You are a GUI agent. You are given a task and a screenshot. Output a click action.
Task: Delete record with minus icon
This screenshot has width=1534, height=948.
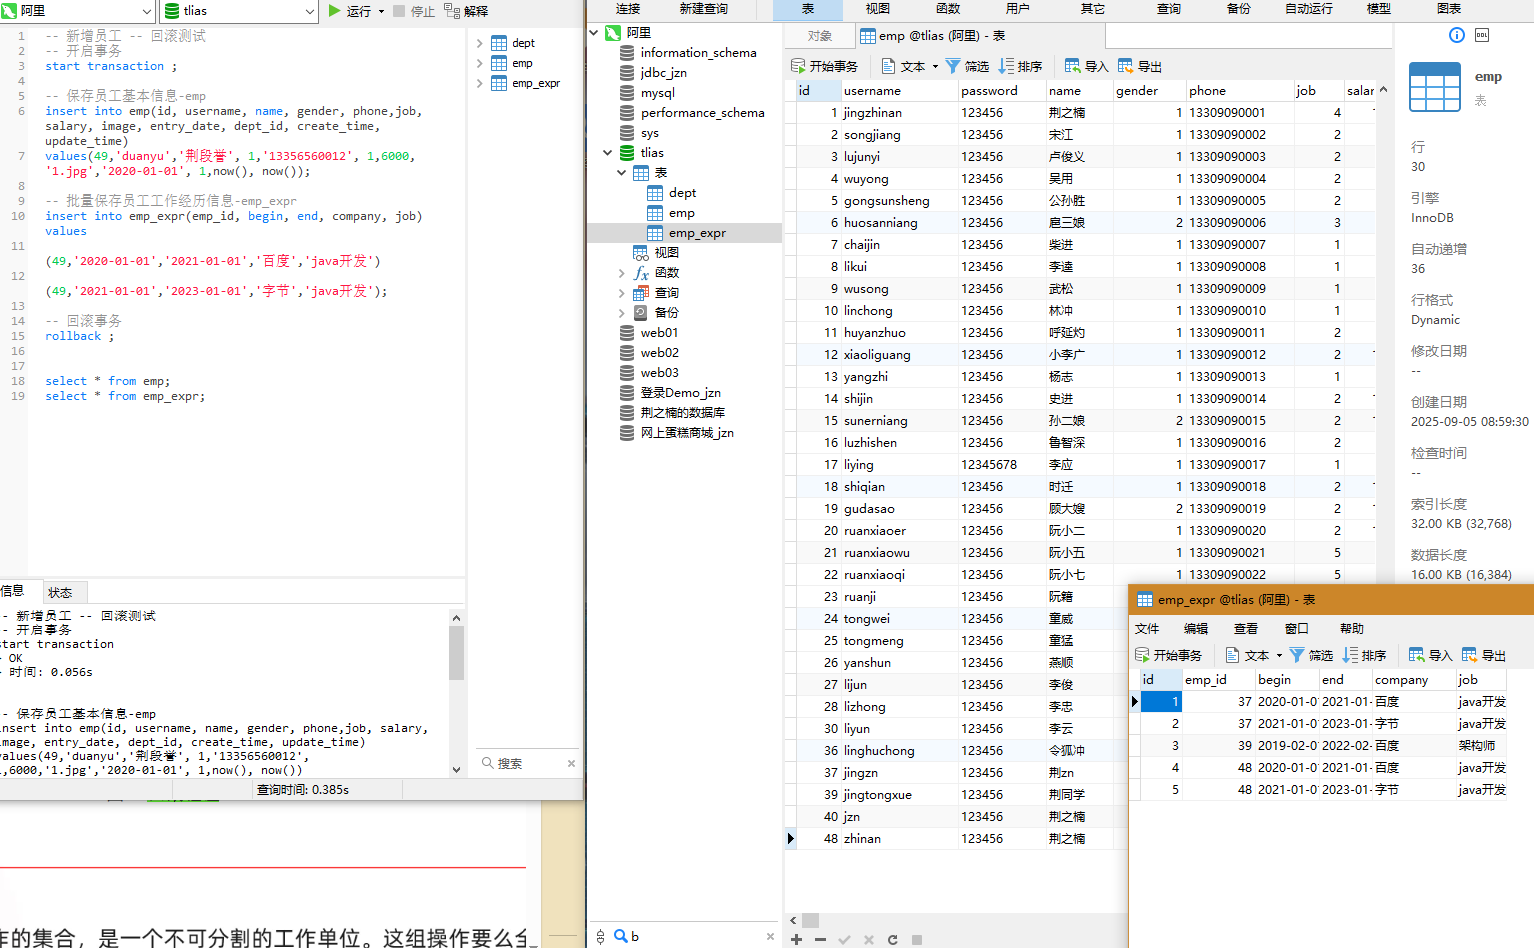click(820, 940)
